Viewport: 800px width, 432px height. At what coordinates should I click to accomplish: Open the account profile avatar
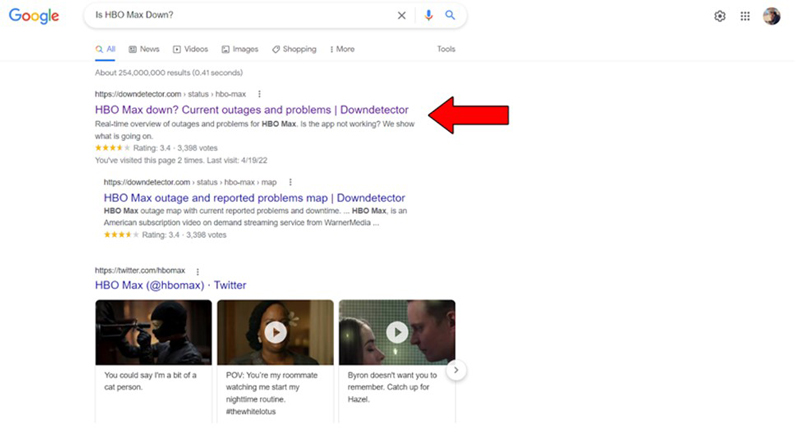(771, 16)
